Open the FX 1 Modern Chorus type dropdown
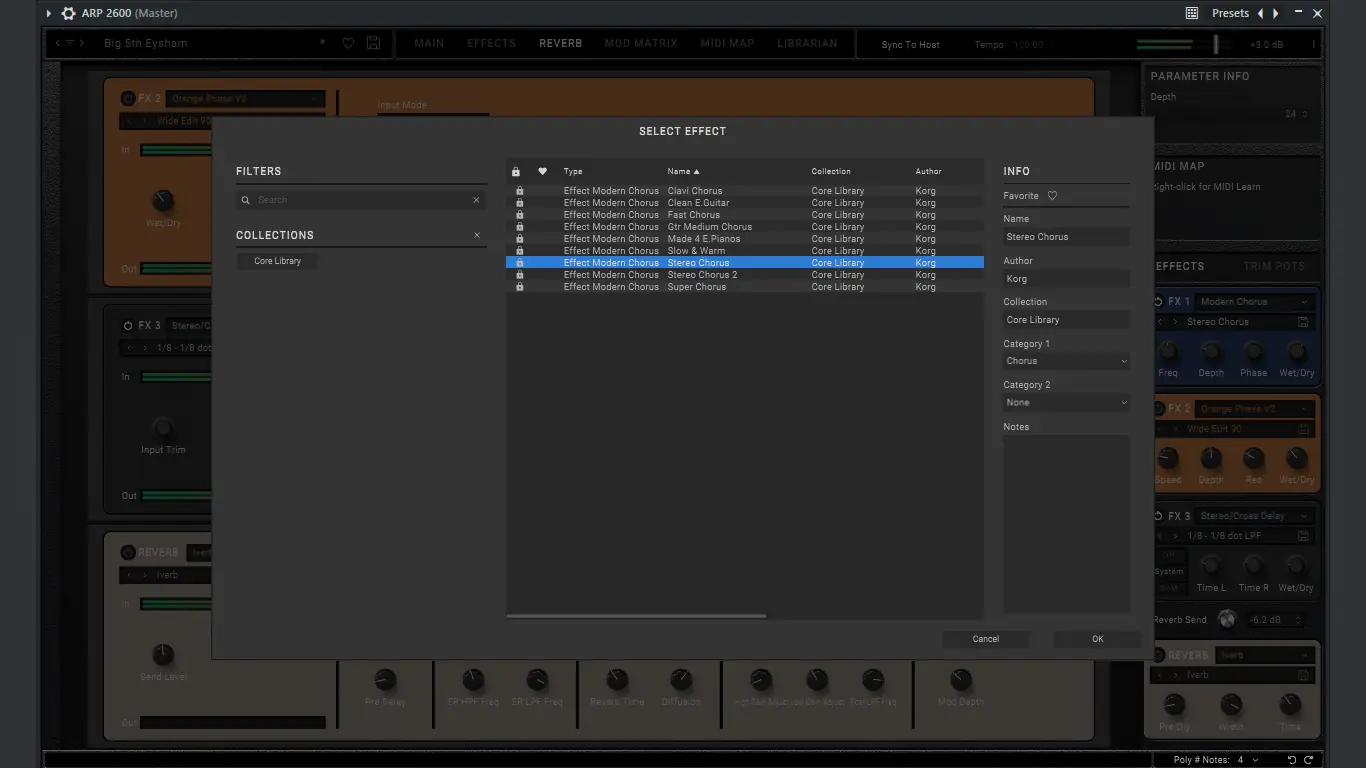Screen dimensions: 1366x768 [x=1254, y=302]
